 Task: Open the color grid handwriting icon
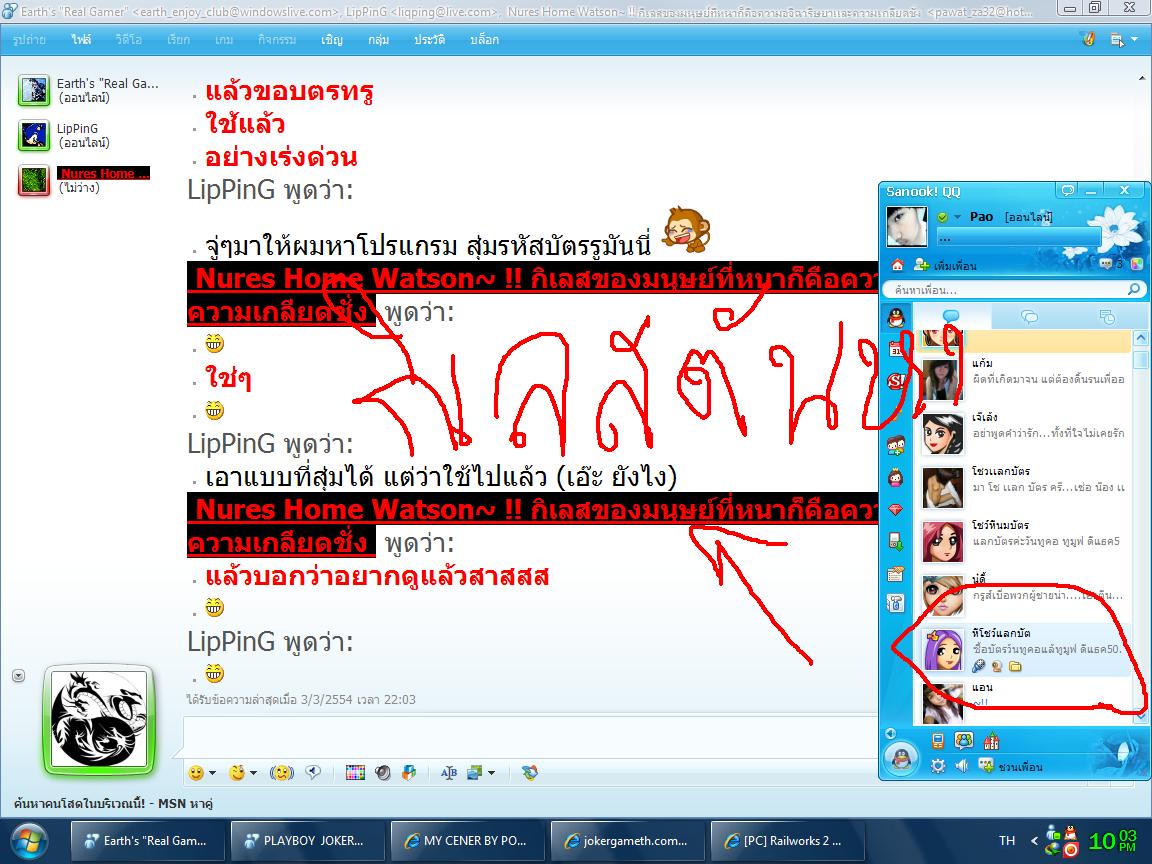(x=355, y=773)
